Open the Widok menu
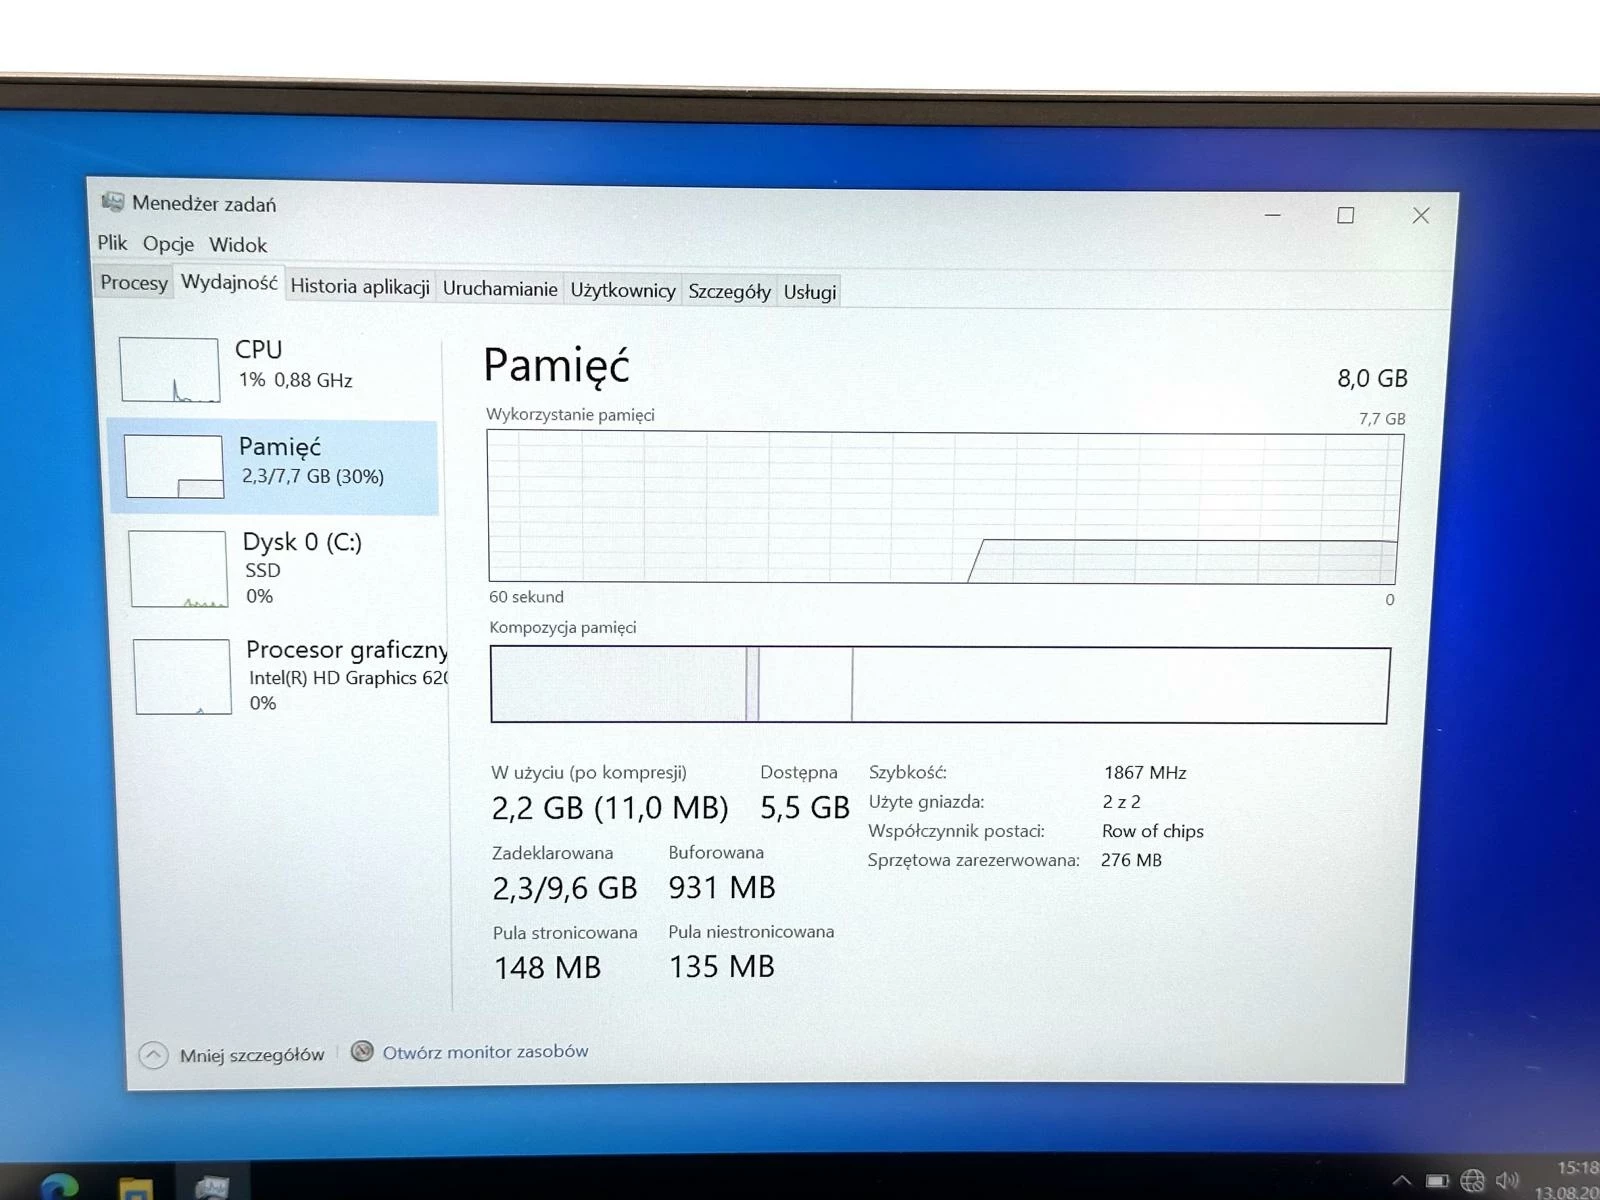This screenshot has width=1600, height=1200. click(238, 245)
